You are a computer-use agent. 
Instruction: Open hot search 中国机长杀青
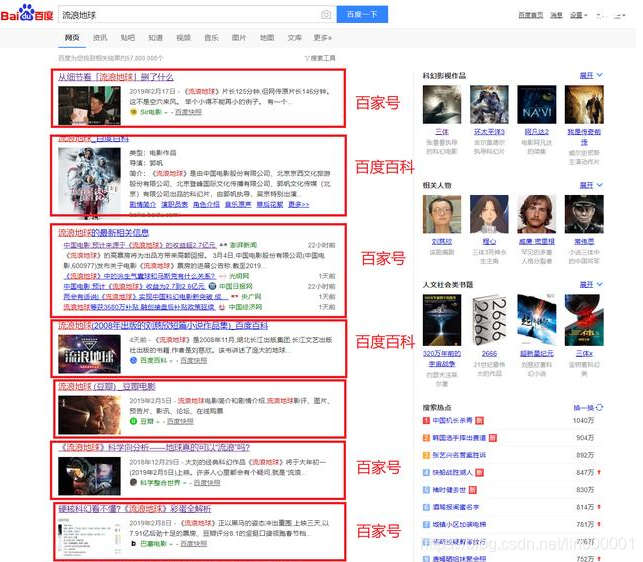click(x=453, y=420)
